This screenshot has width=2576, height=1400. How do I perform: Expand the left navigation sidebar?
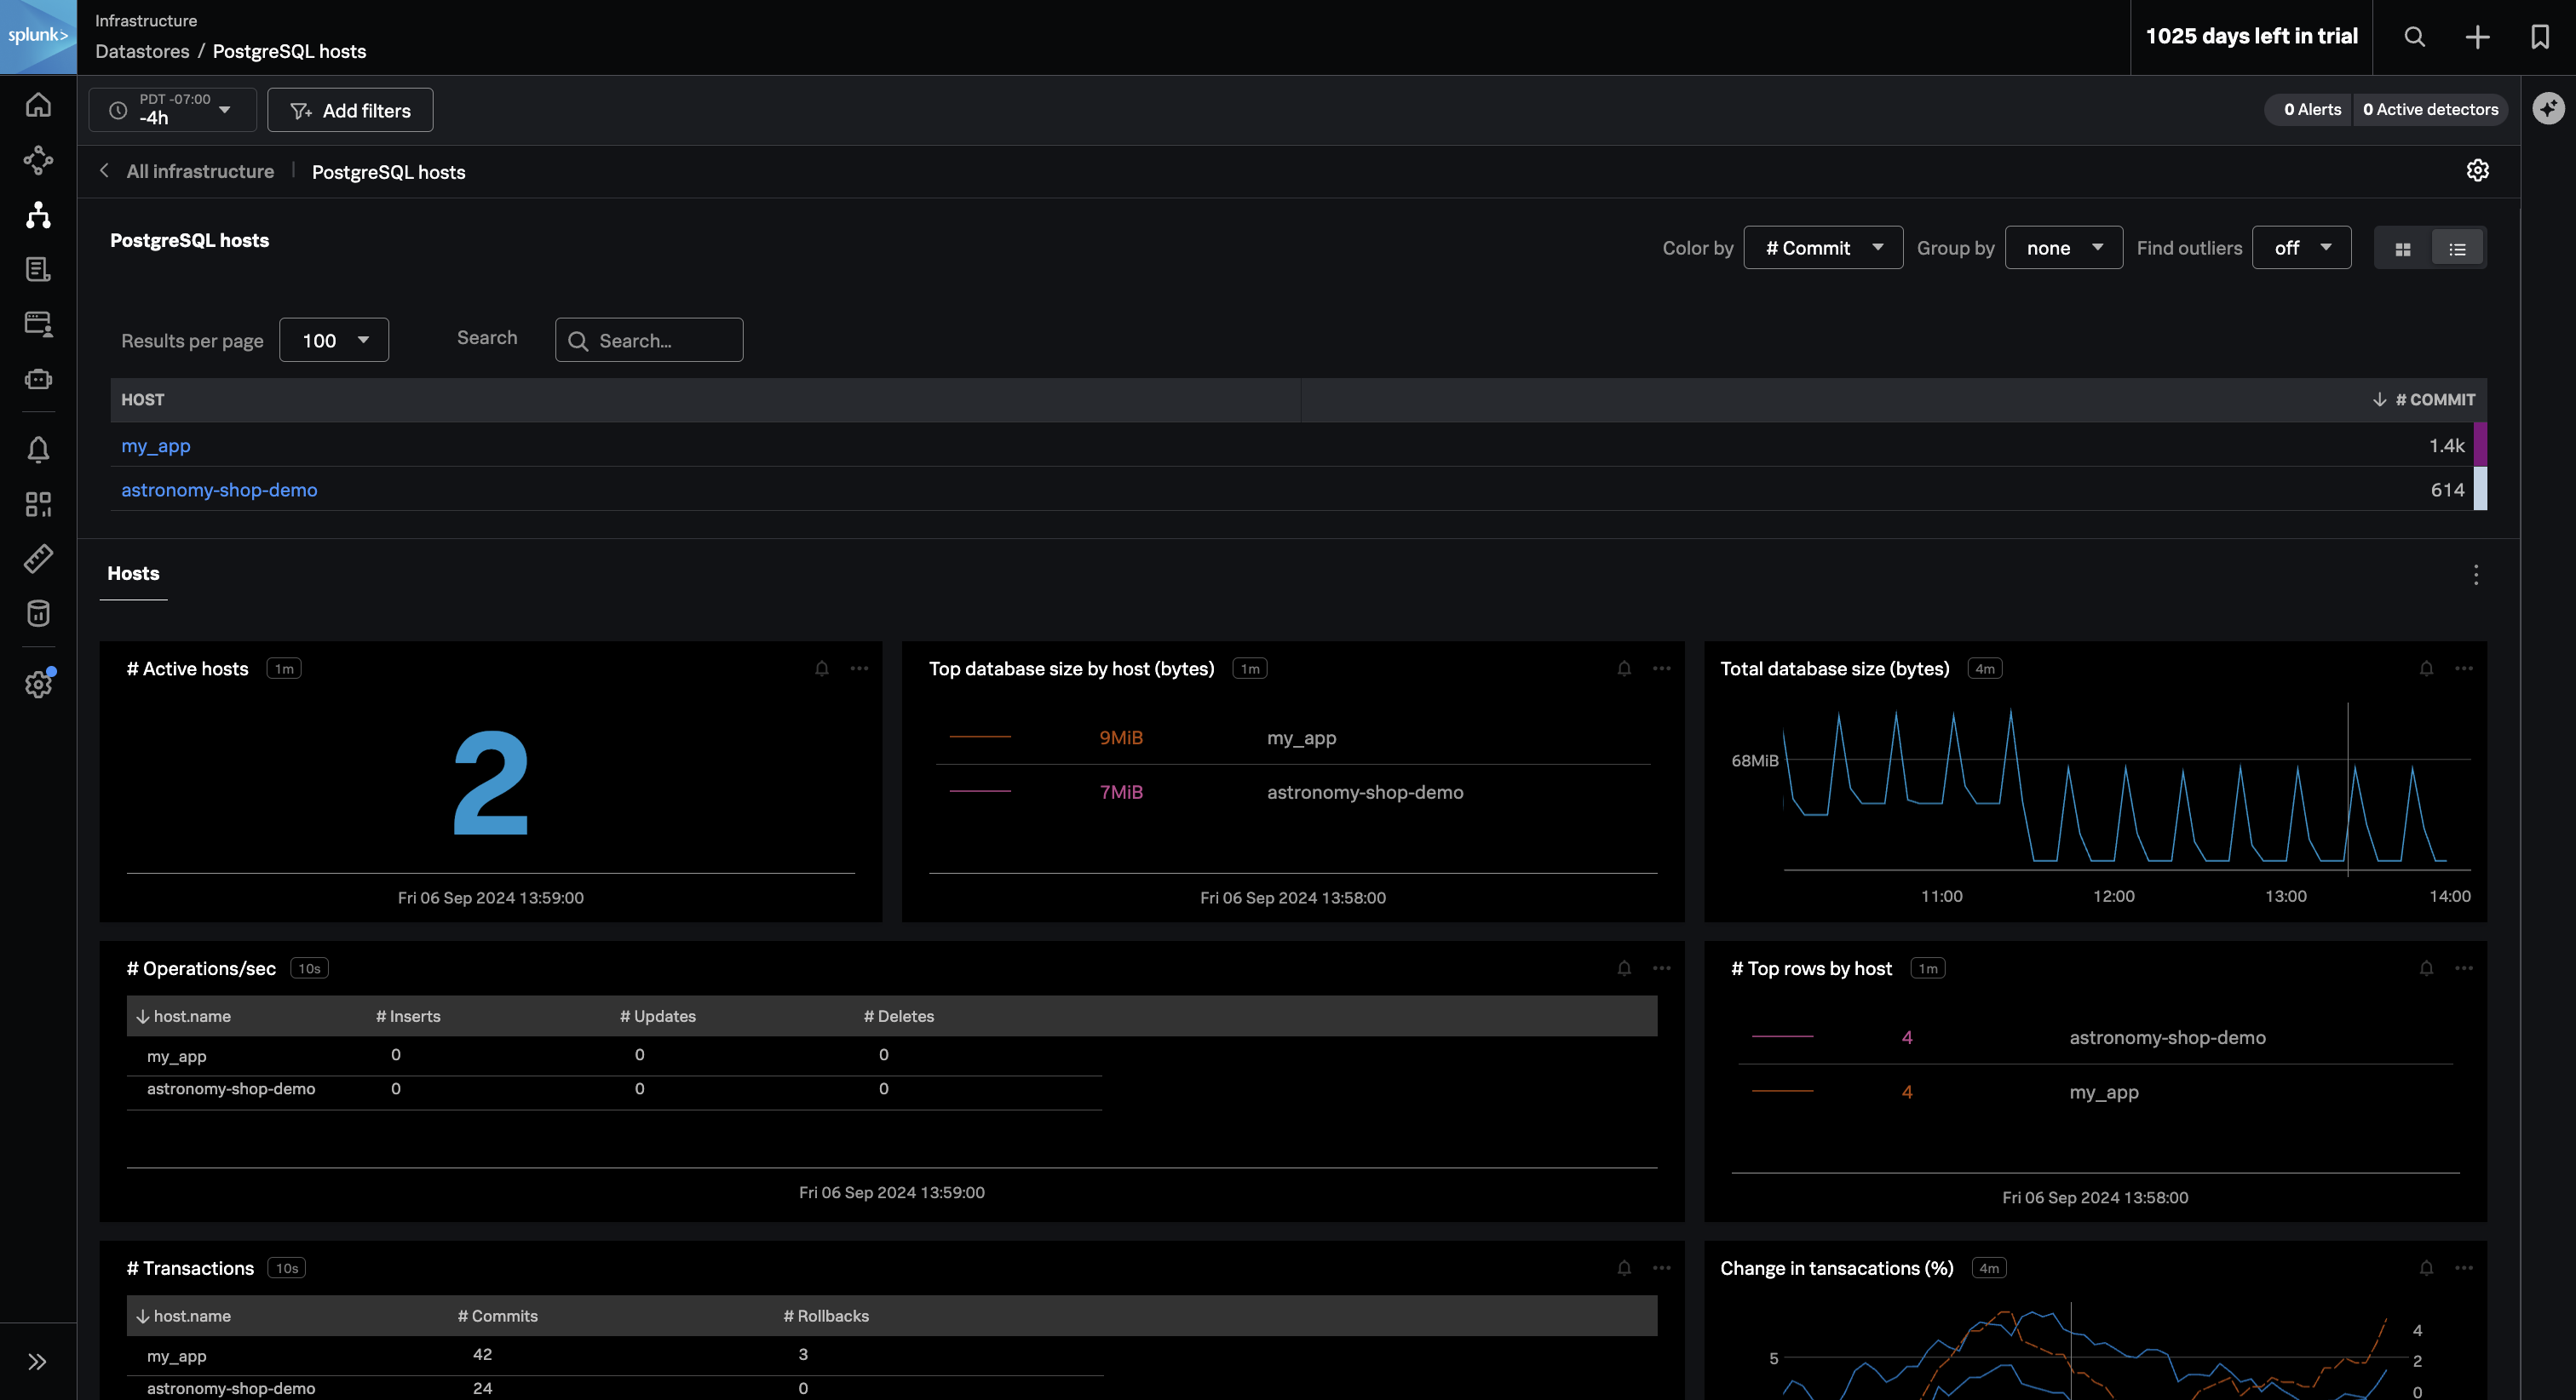pyautogui.click(x=38, y=1361)
